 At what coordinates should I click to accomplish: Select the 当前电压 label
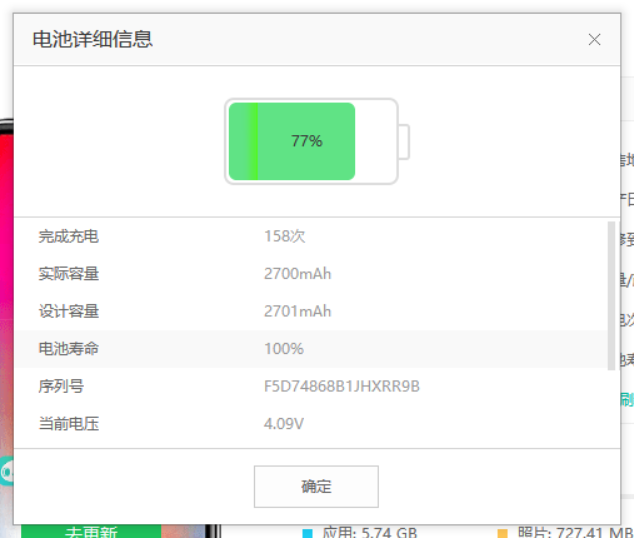click(x=68, y=424)
